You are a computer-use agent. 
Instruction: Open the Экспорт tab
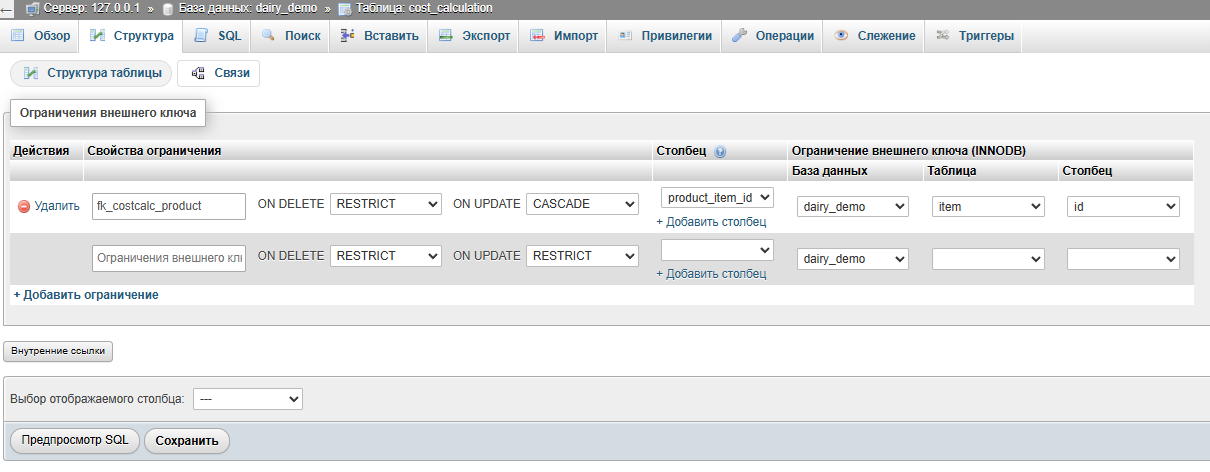[x=475, y=36]
